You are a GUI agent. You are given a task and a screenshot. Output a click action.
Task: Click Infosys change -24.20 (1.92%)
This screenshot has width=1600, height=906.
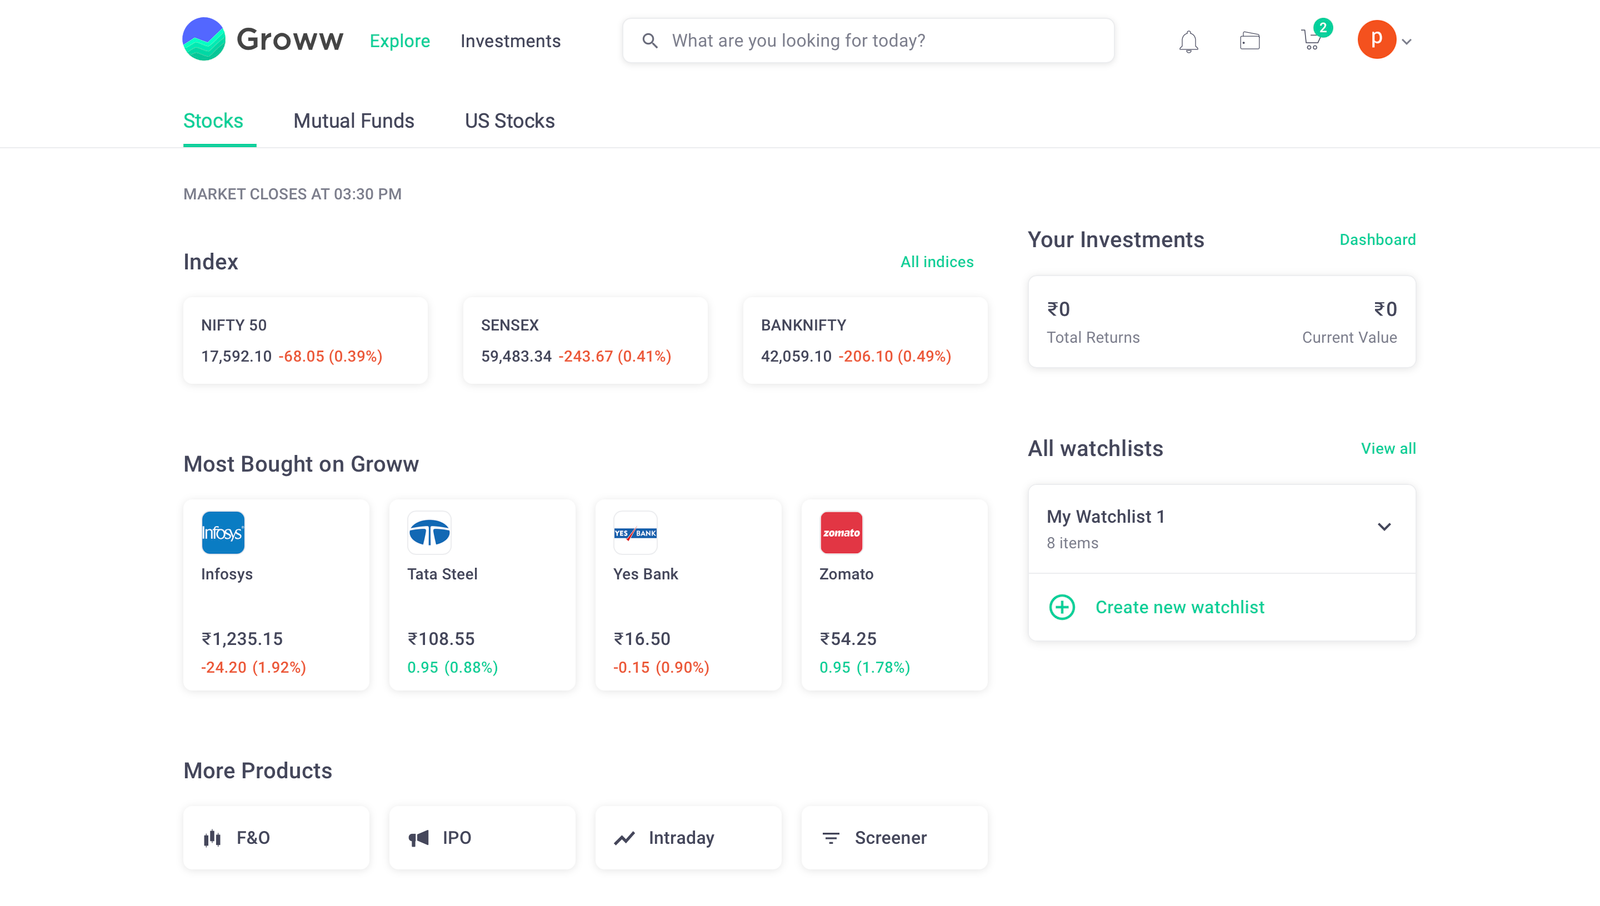click(254, 667)
